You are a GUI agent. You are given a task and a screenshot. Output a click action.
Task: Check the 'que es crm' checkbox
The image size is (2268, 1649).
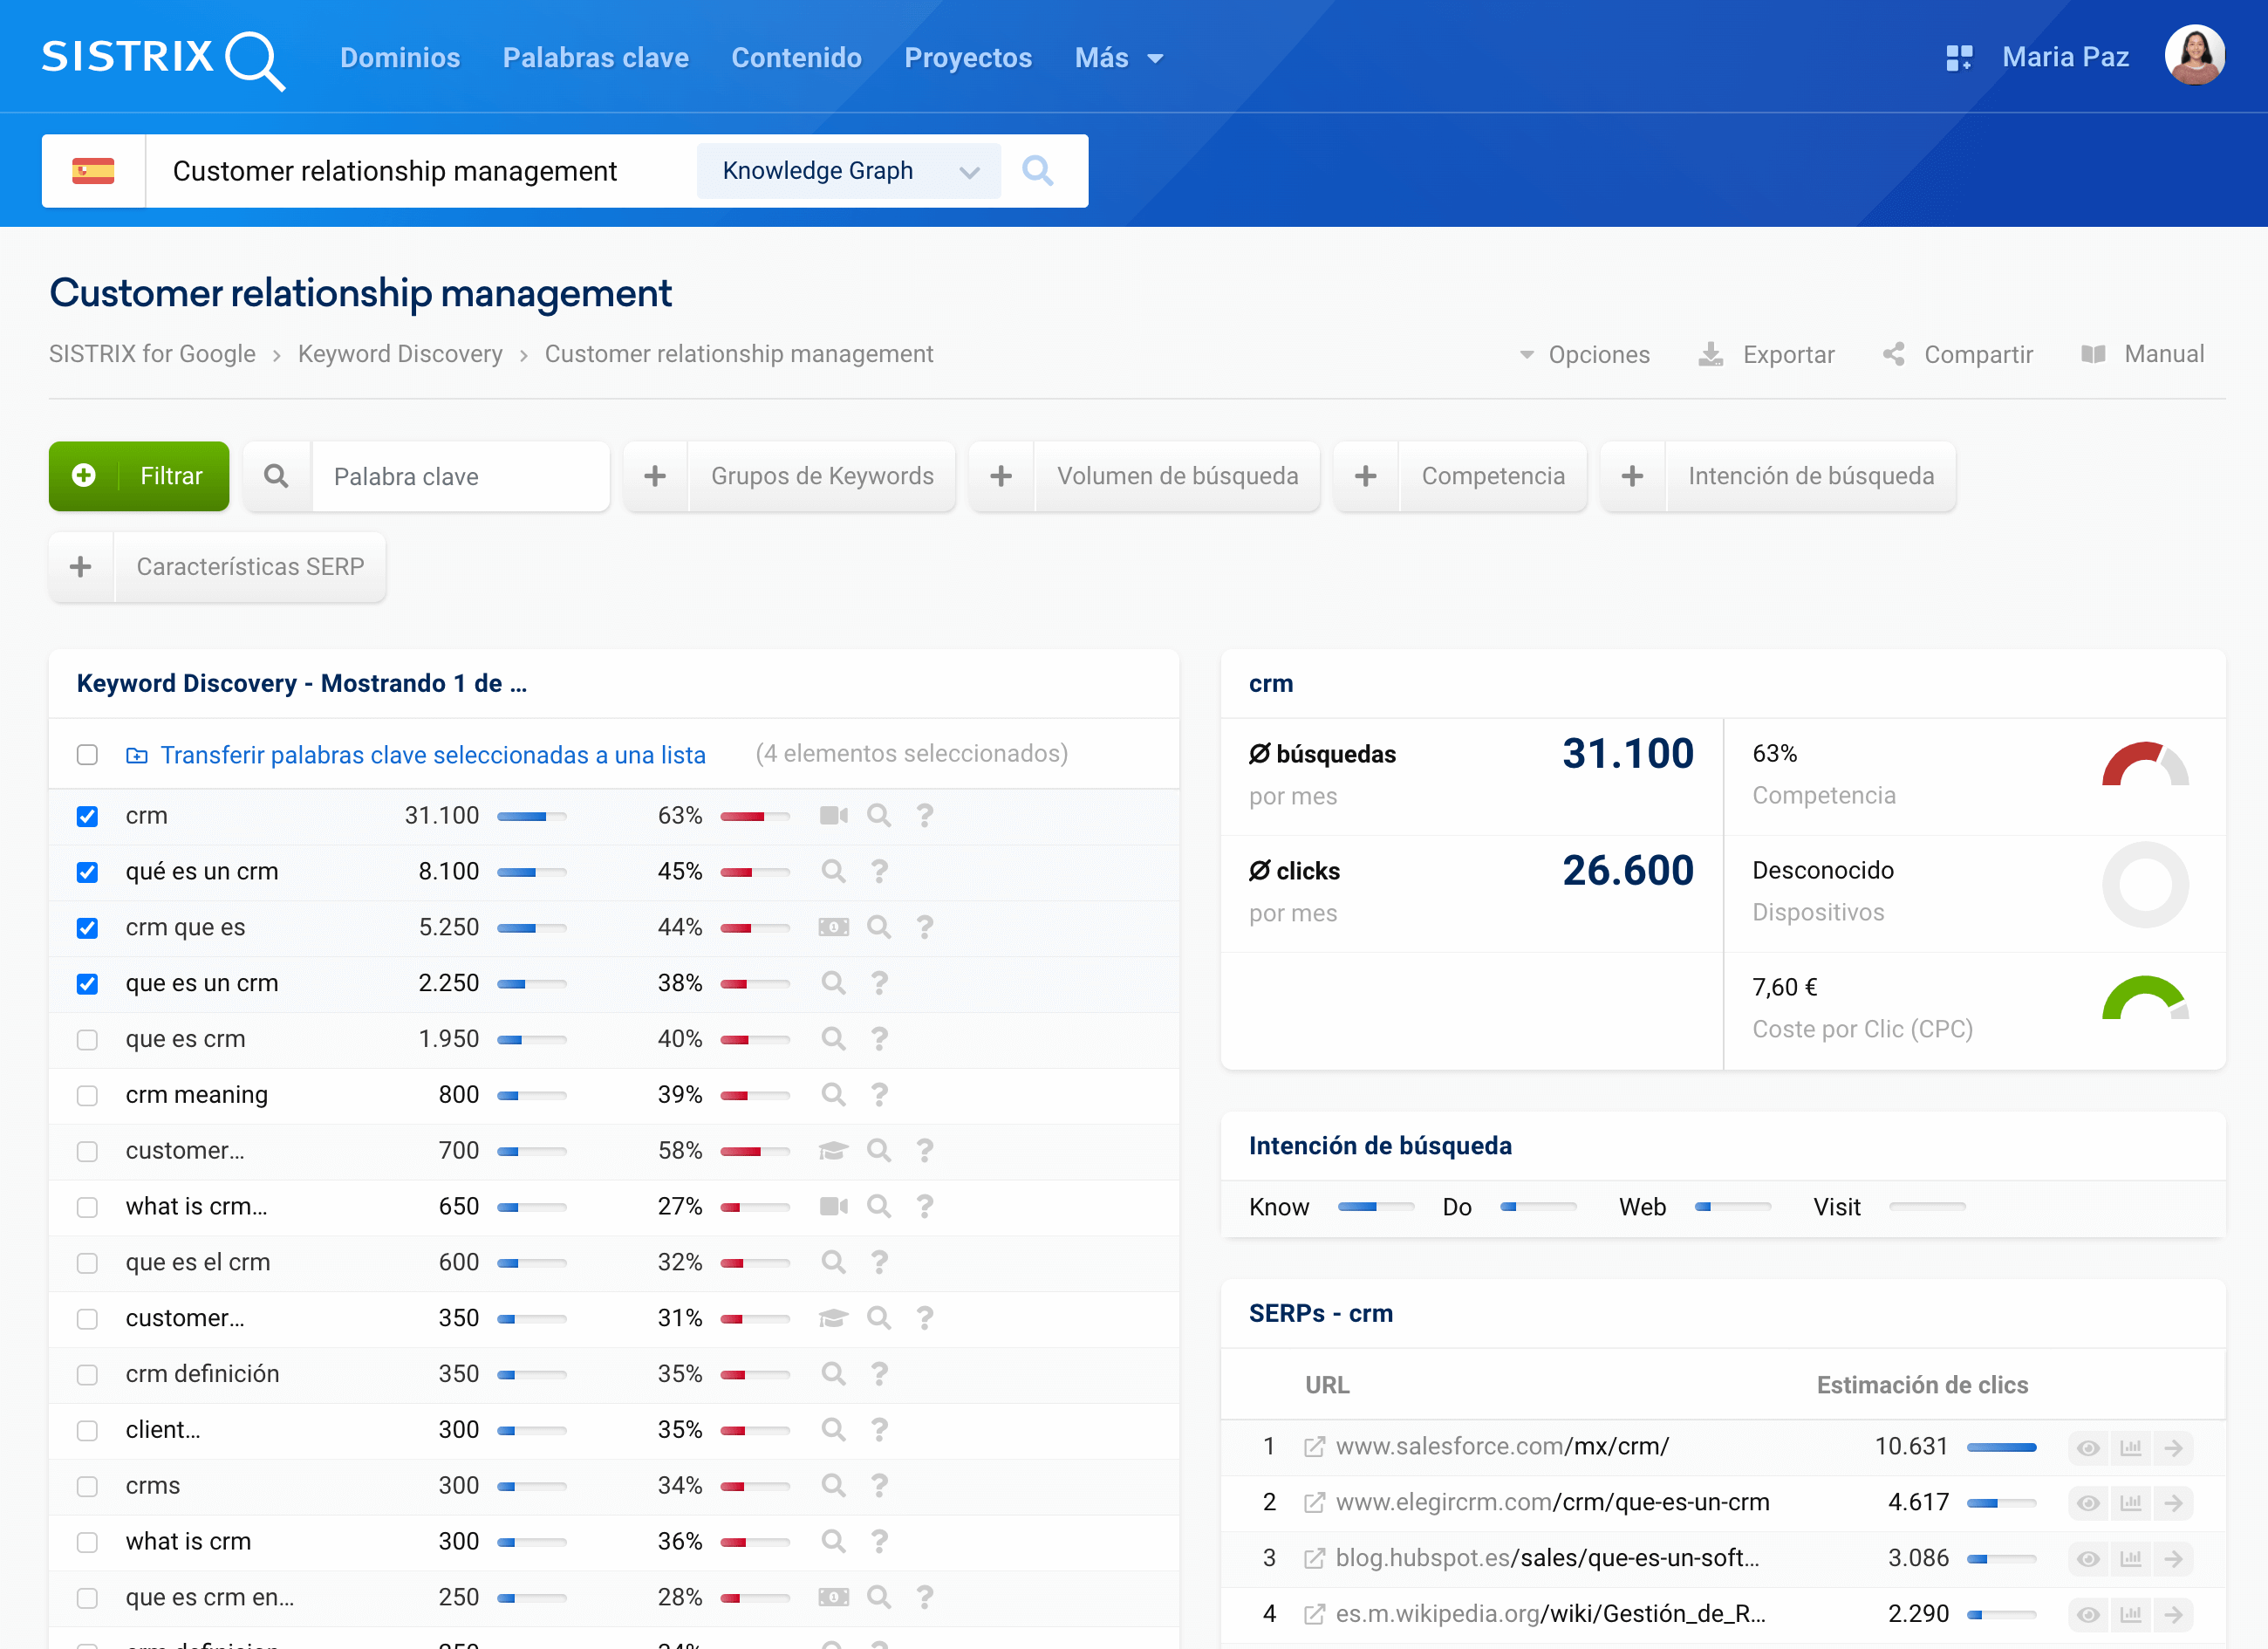[x=87, y=1040]
